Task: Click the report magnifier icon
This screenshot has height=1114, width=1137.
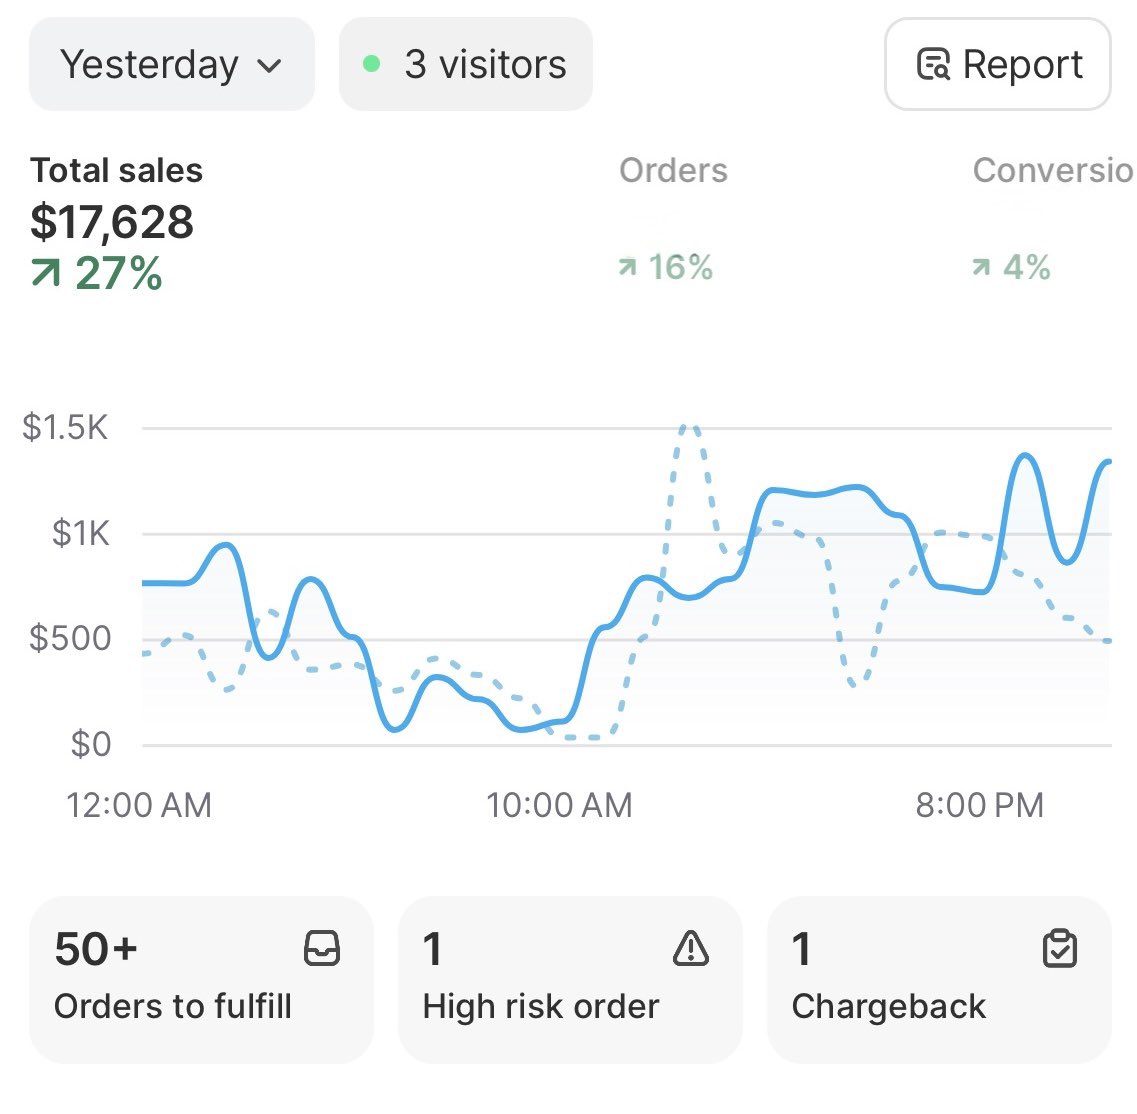Action: (933, 65)
